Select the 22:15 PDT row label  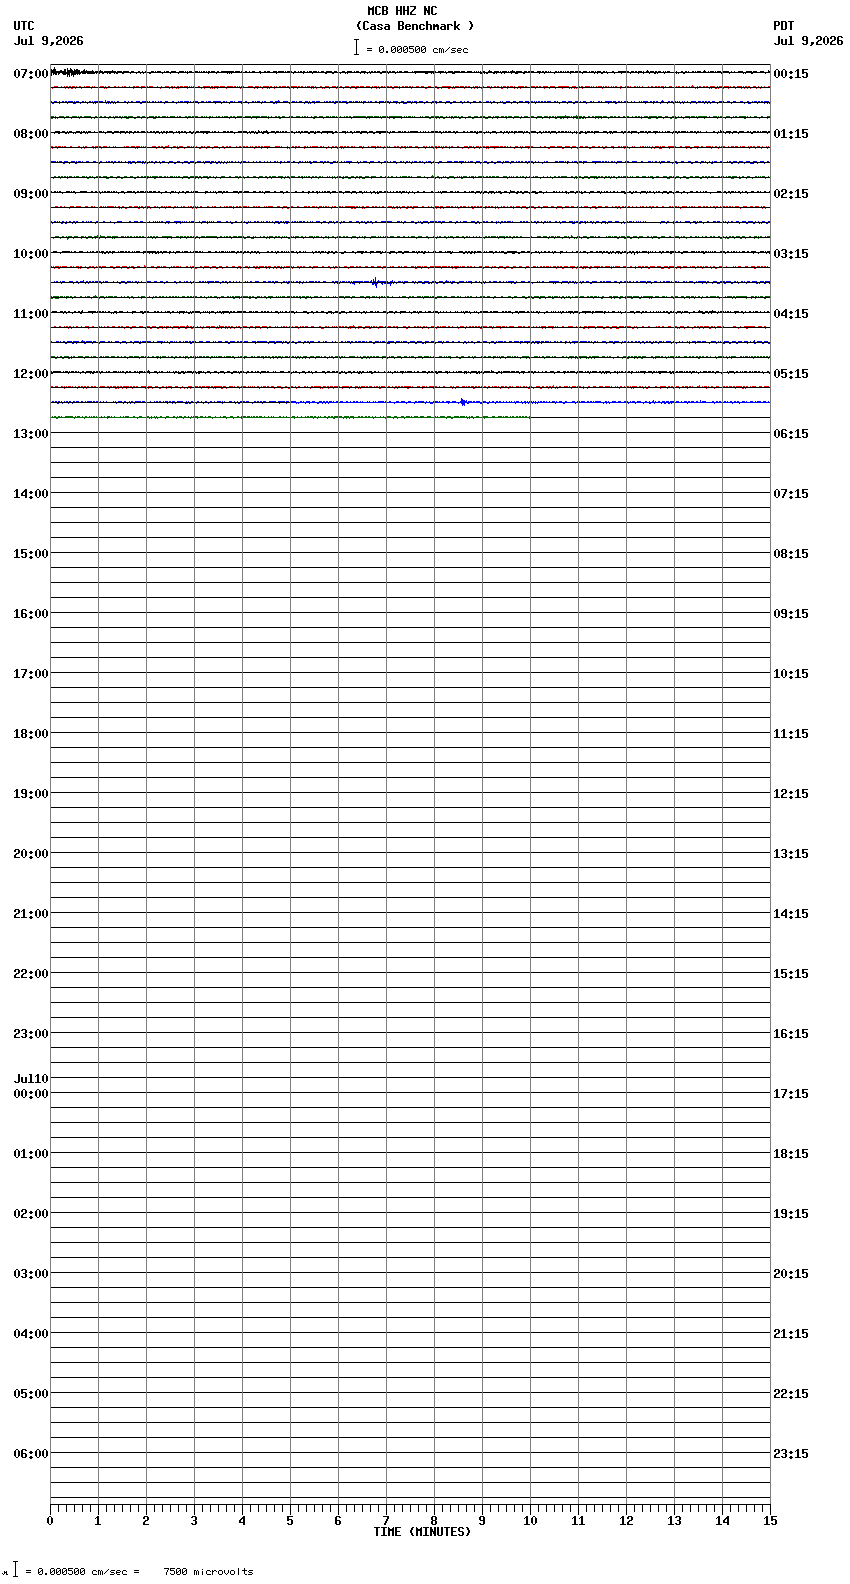click(x=791, y=1394)
